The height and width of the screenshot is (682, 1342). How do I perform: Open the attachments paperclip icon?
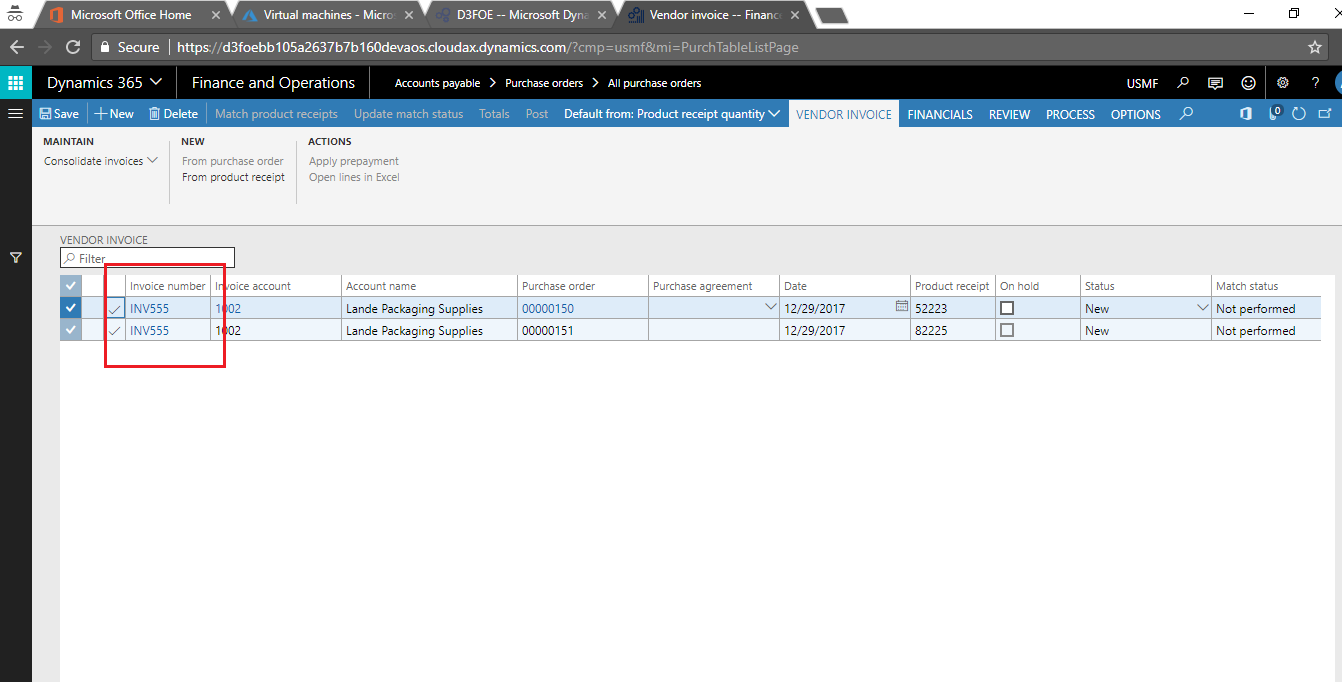1274,114
